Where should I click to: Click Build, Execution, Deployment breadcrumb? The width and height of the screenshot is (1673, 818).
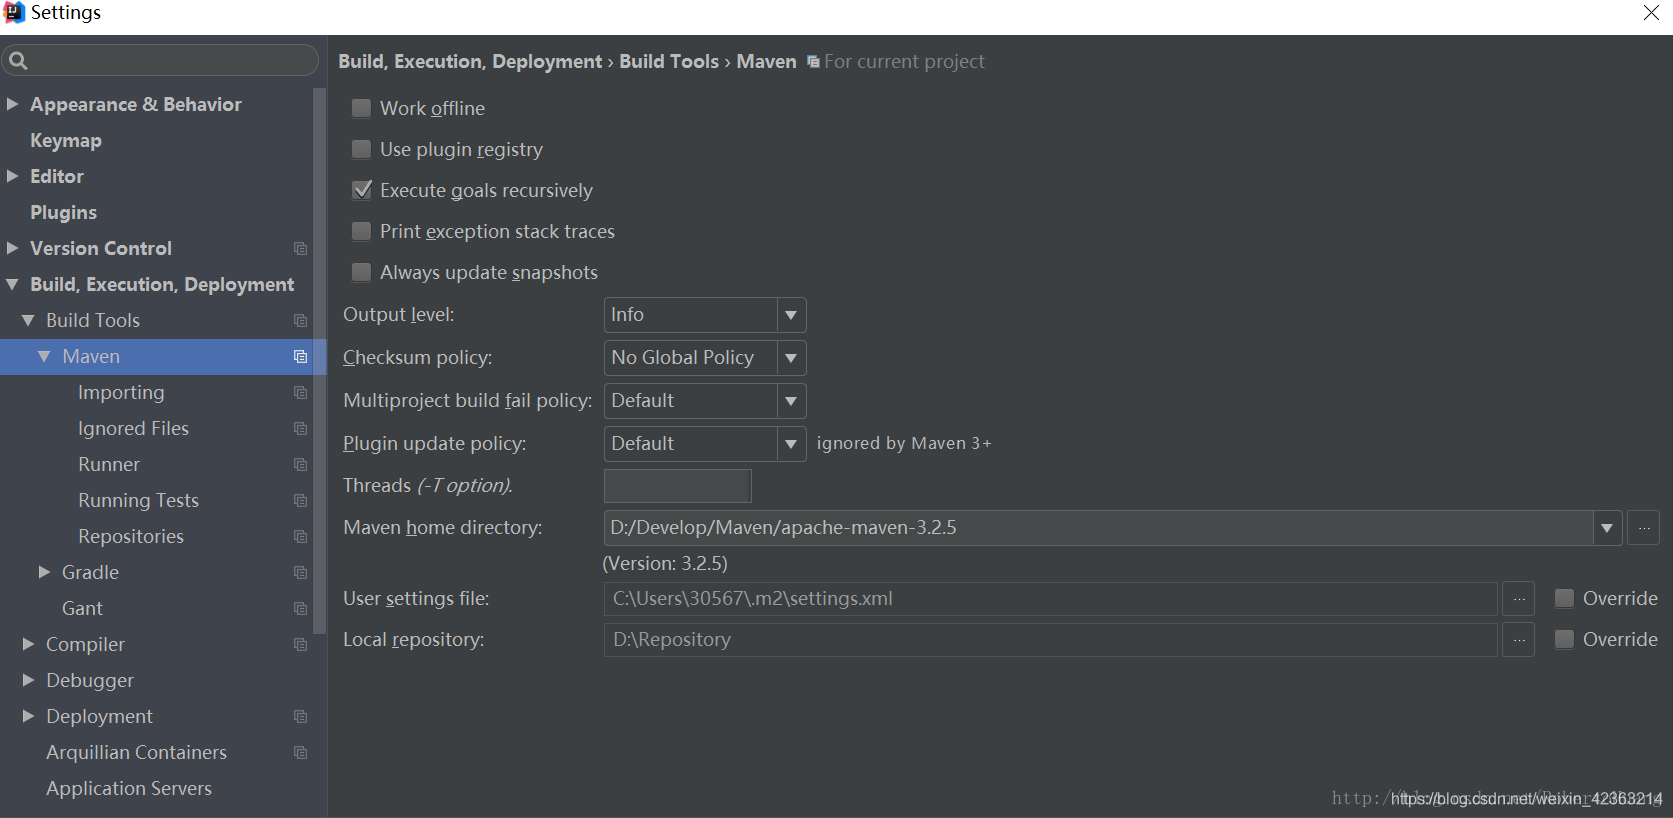[x=470, y=61]
